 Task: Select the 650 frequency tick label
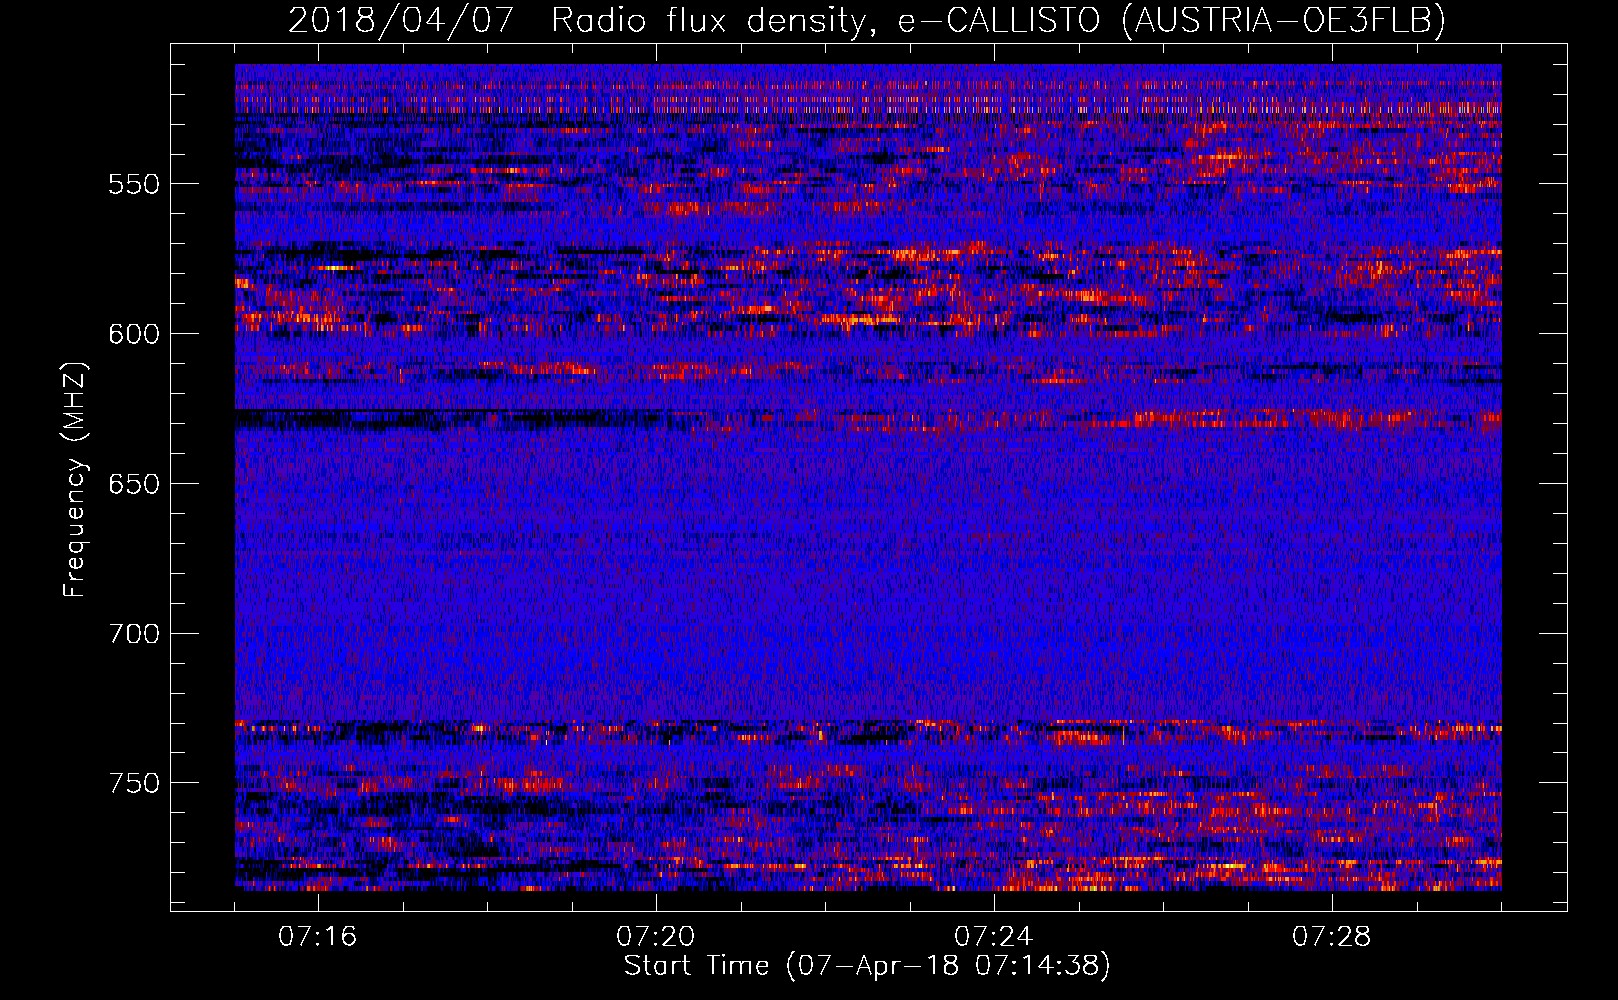[134, 484]
